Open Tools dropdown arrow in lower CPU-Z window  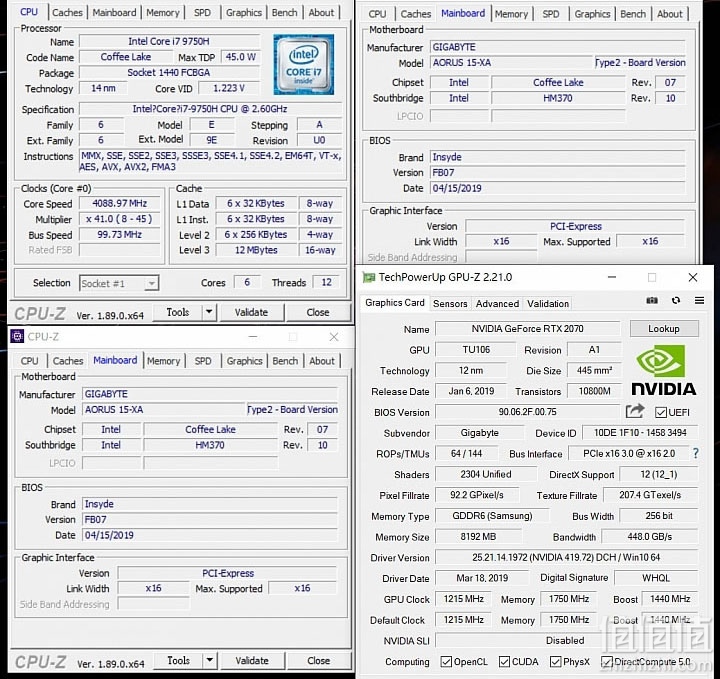click(x=209, y=661)
